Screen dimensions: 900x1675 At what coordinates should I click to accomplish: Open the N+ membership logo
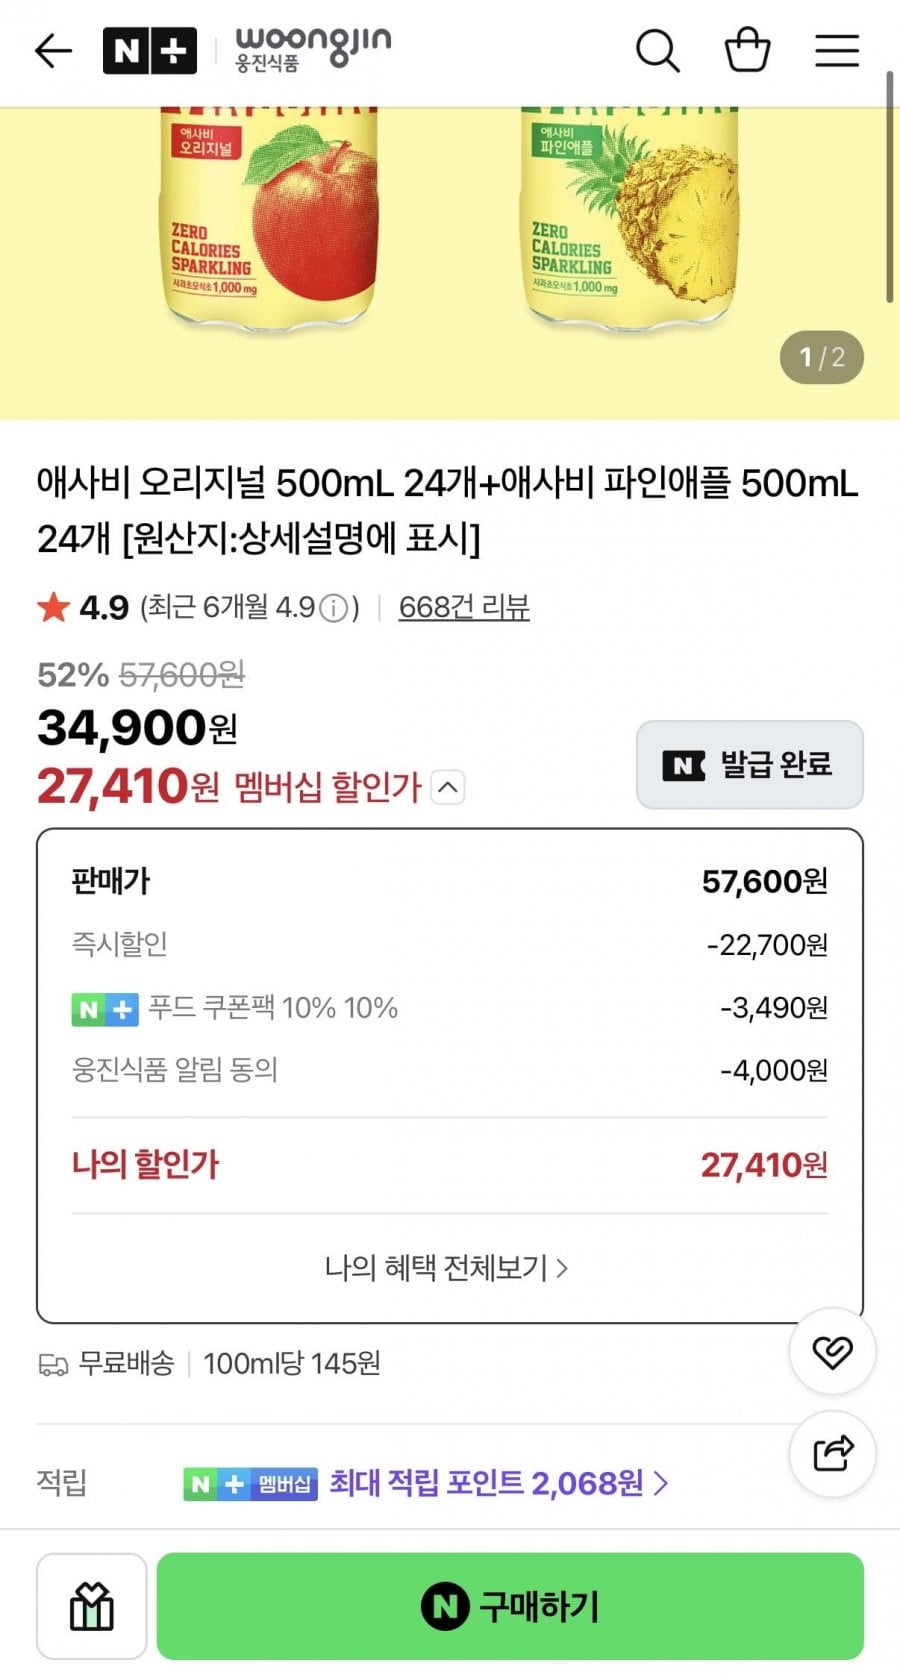click(x=150, y=51)
